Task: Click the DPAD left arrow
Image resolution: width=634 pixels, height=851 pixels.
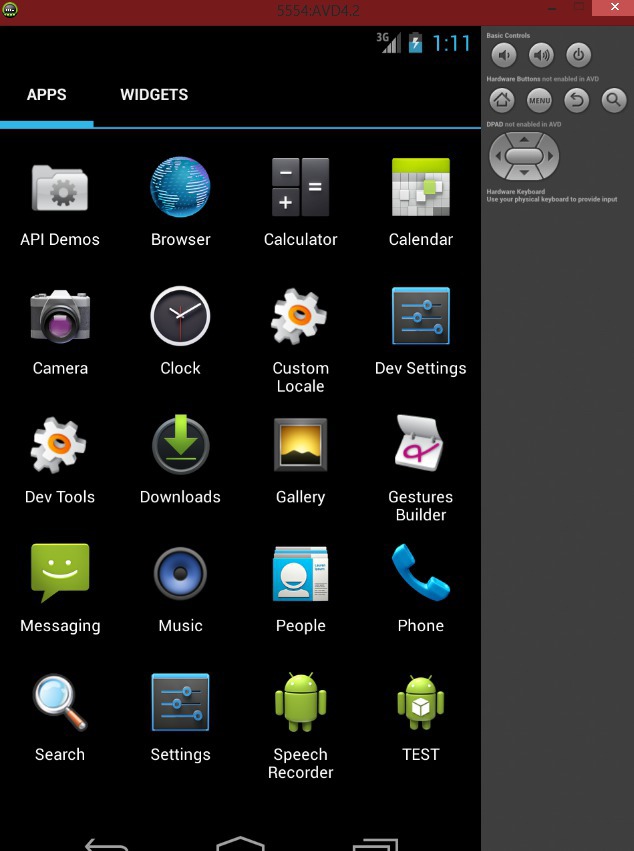Action: coord(497,156)
